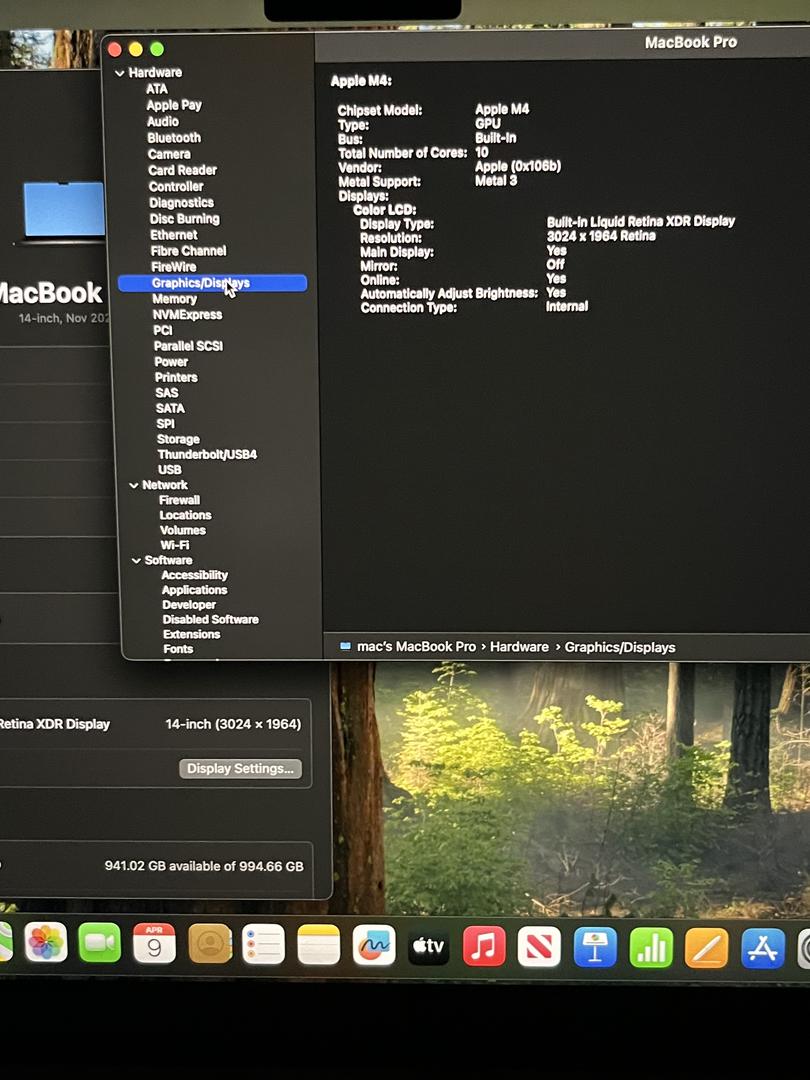Select Wi-Fi under Network
This screenshot has width=810, height=1080.
click(x=174, y=545)
